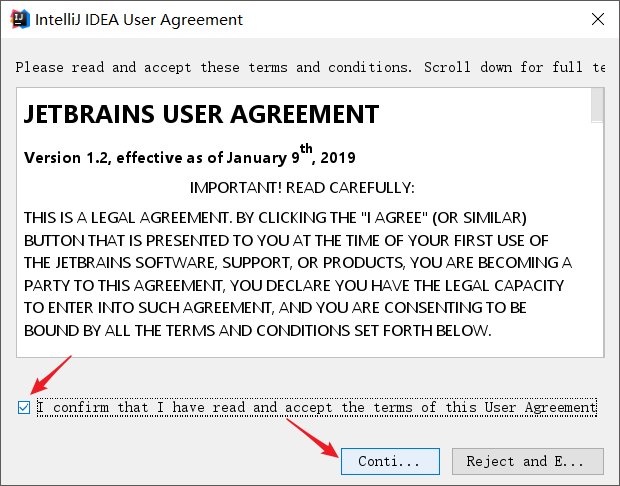Click the 'IntelliJ IDEA User Agreement' window title

click(x=139, y=20)
